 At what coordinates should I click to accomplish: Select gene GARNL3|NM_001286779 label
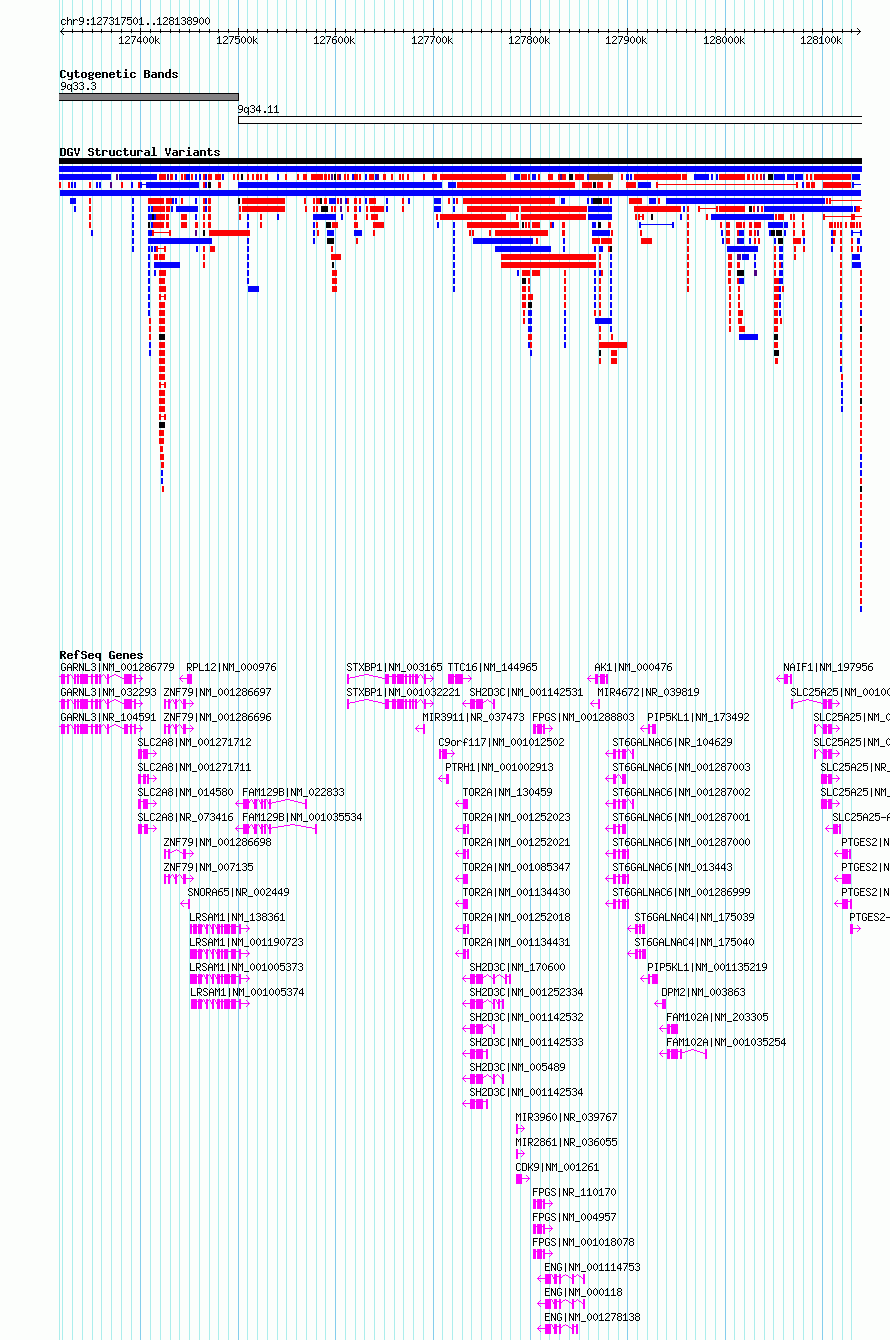tap(117, 667)
